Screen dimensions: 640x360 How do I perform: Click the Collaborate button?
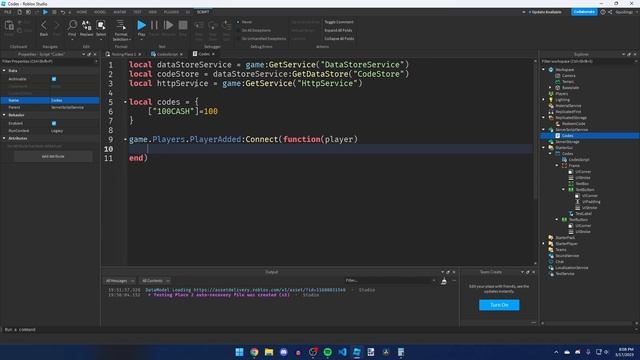(x=584, y=12)
